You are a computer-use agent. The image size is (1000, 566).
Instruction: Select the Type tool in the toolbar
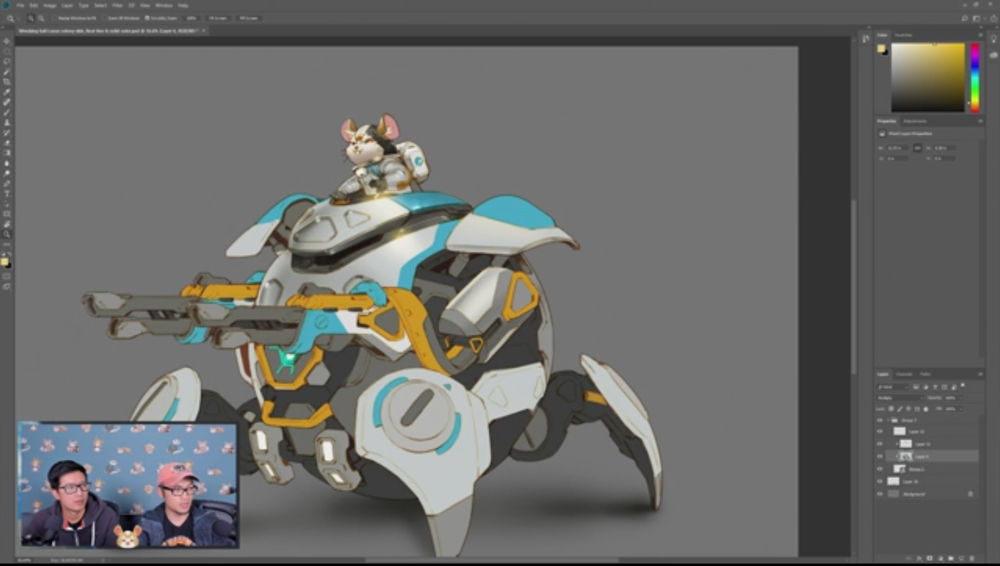6,193
